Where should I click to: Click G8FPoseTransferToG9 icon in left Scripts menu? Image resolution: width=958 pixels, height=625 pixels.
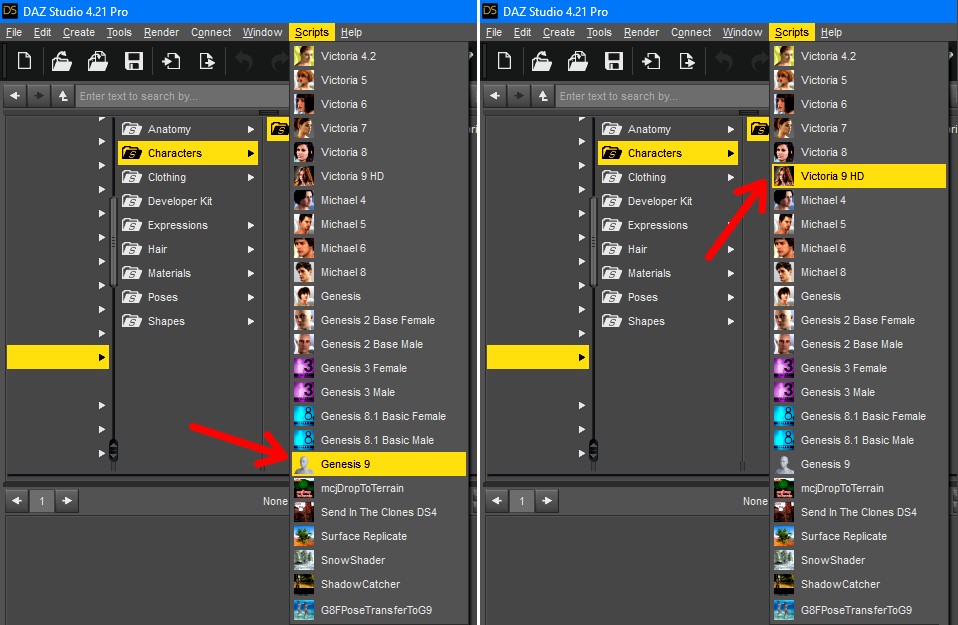coord(304,610)
